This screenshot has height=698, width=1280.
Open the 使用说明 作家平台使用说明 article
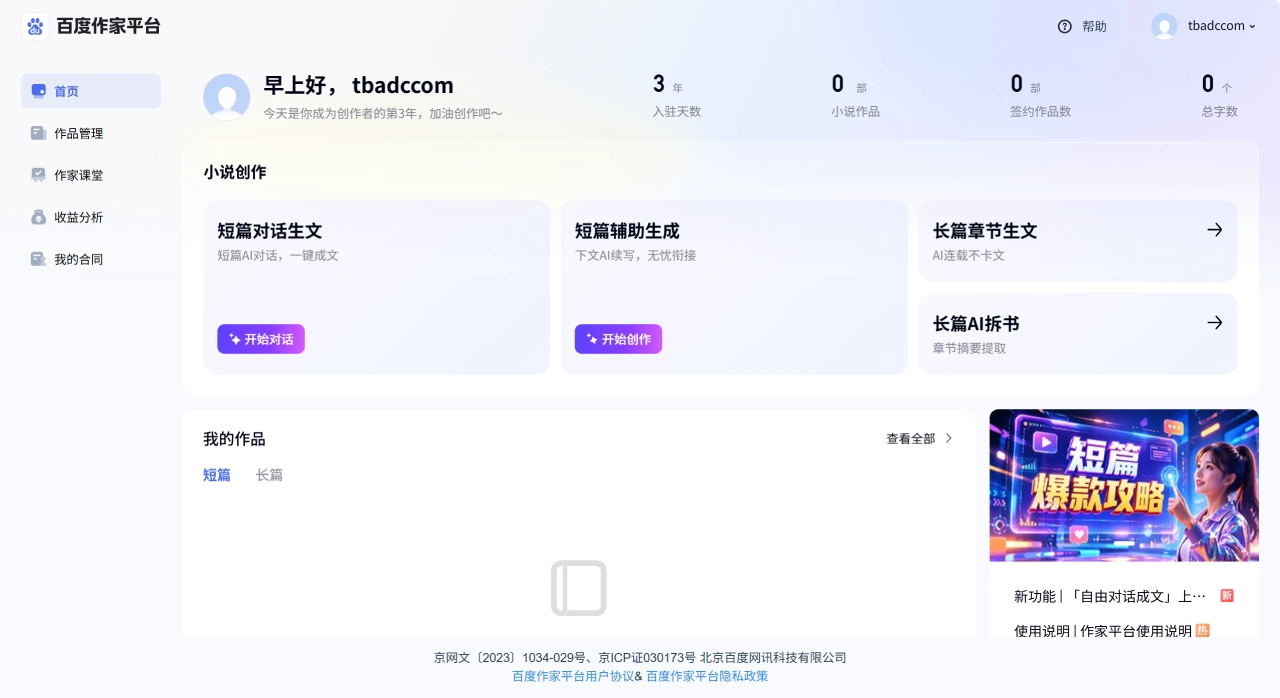[x=1103, y=631]
